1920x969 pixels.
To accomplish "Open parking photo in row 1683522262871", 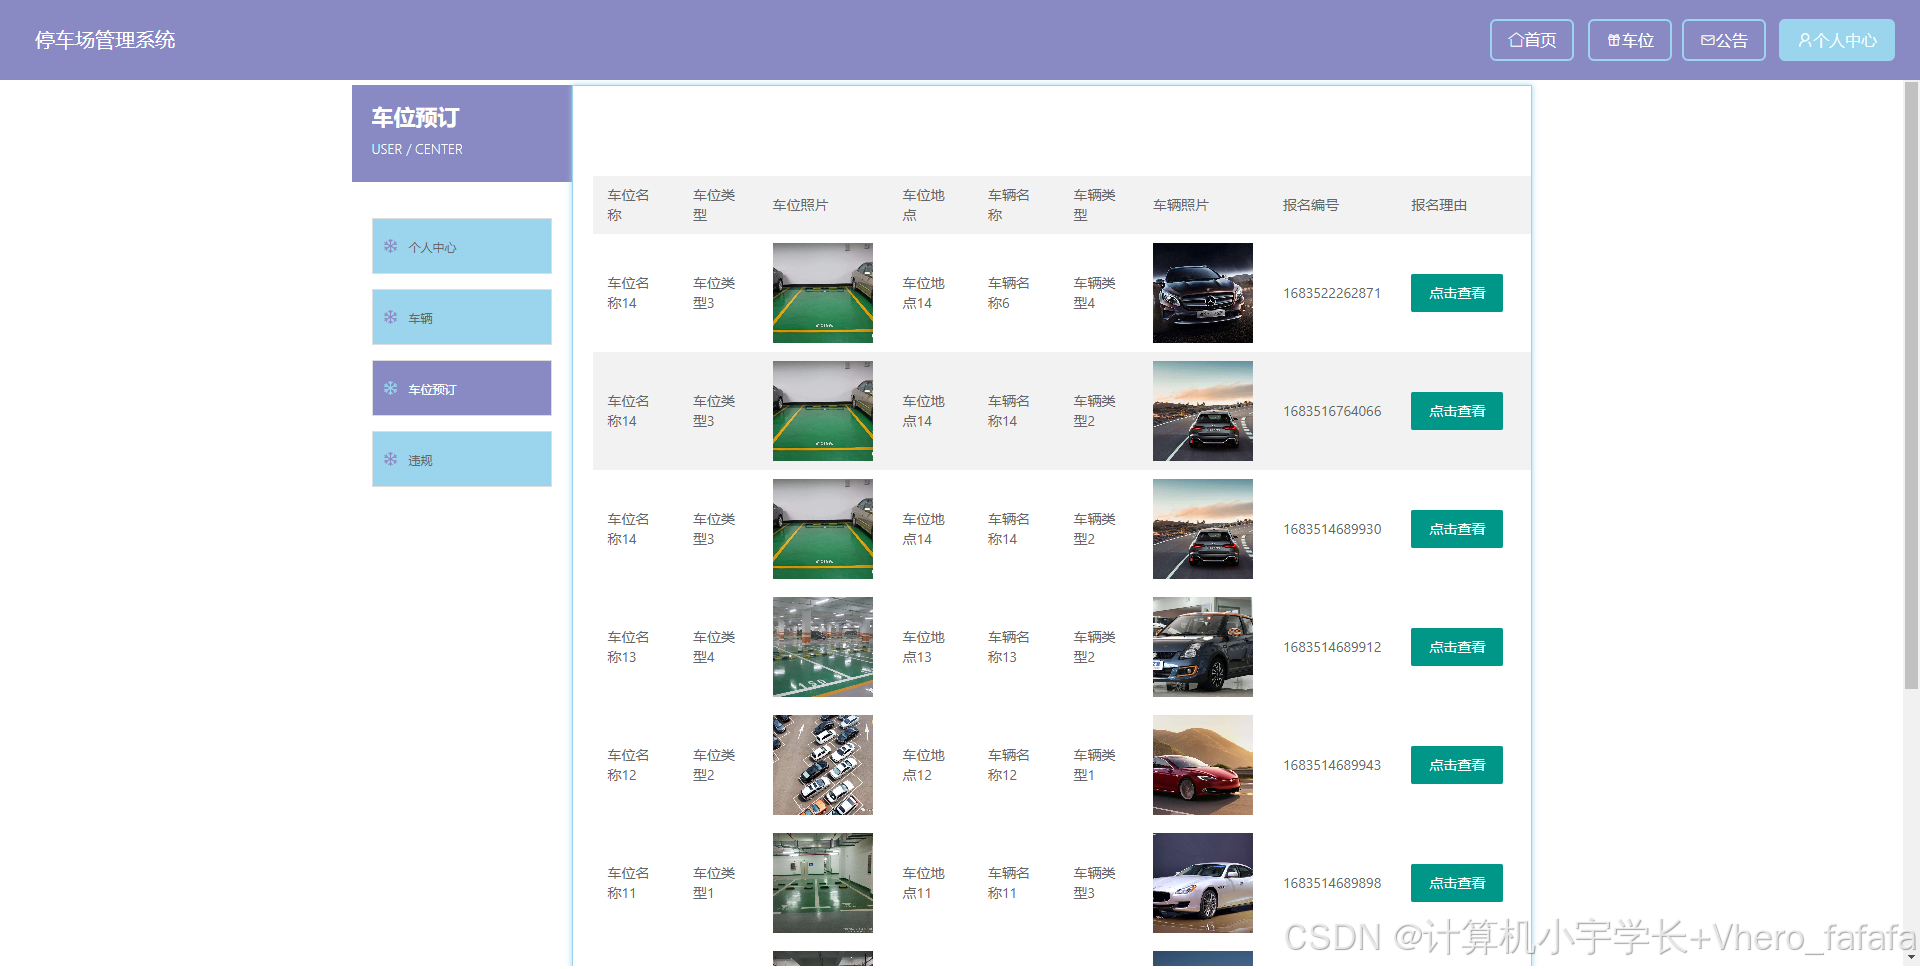I will [822, 293].
